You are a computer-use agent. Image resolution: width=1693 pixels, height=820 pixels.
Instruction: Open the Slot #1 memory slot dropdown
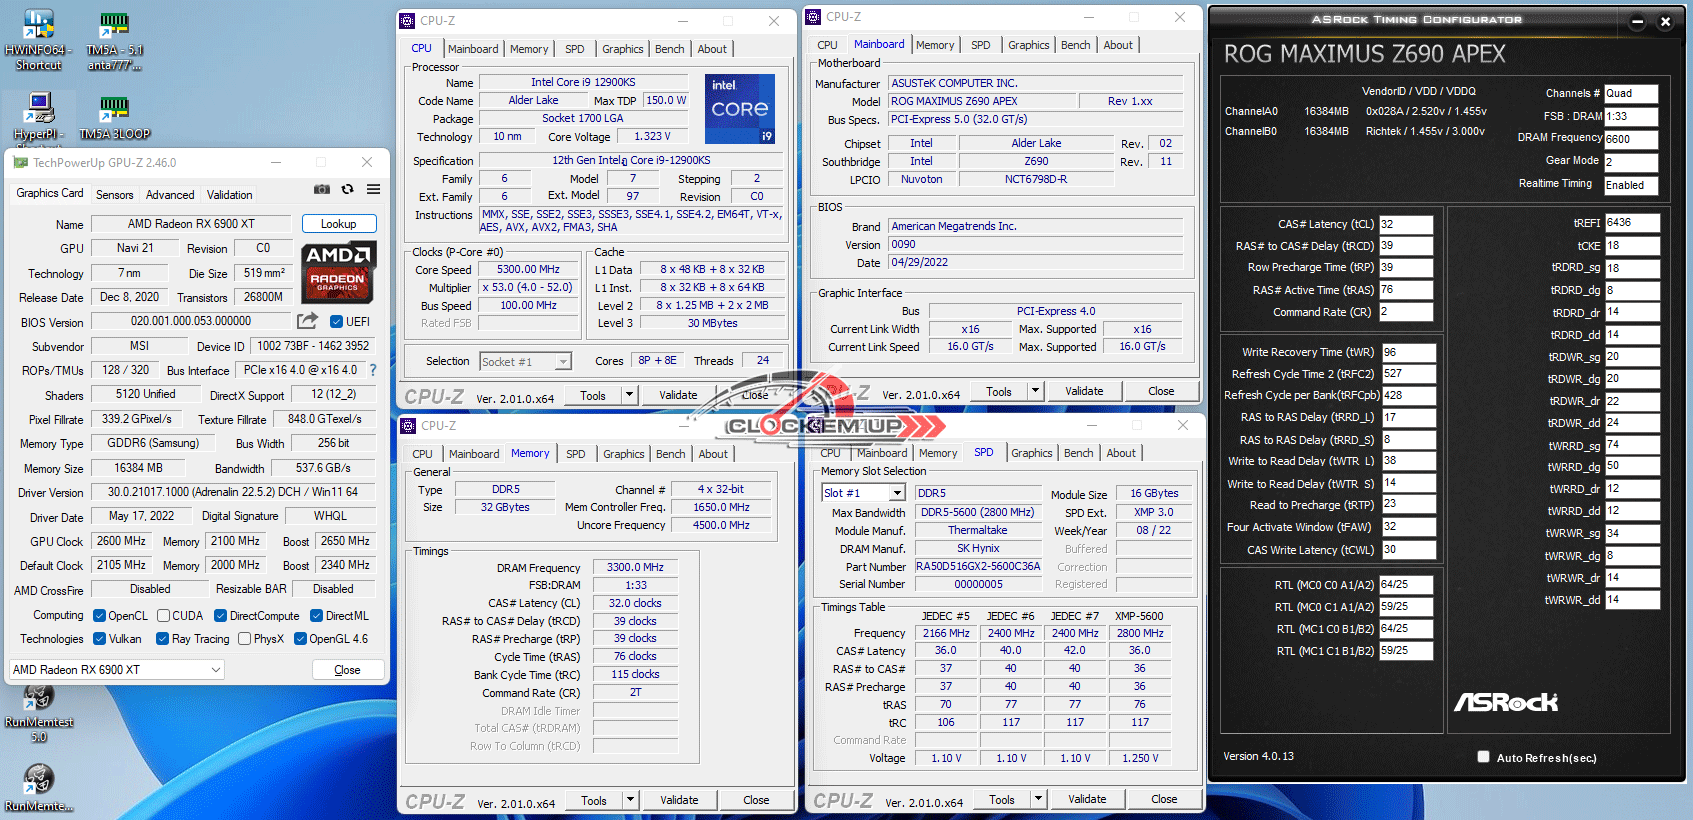[x=897, y=493]
